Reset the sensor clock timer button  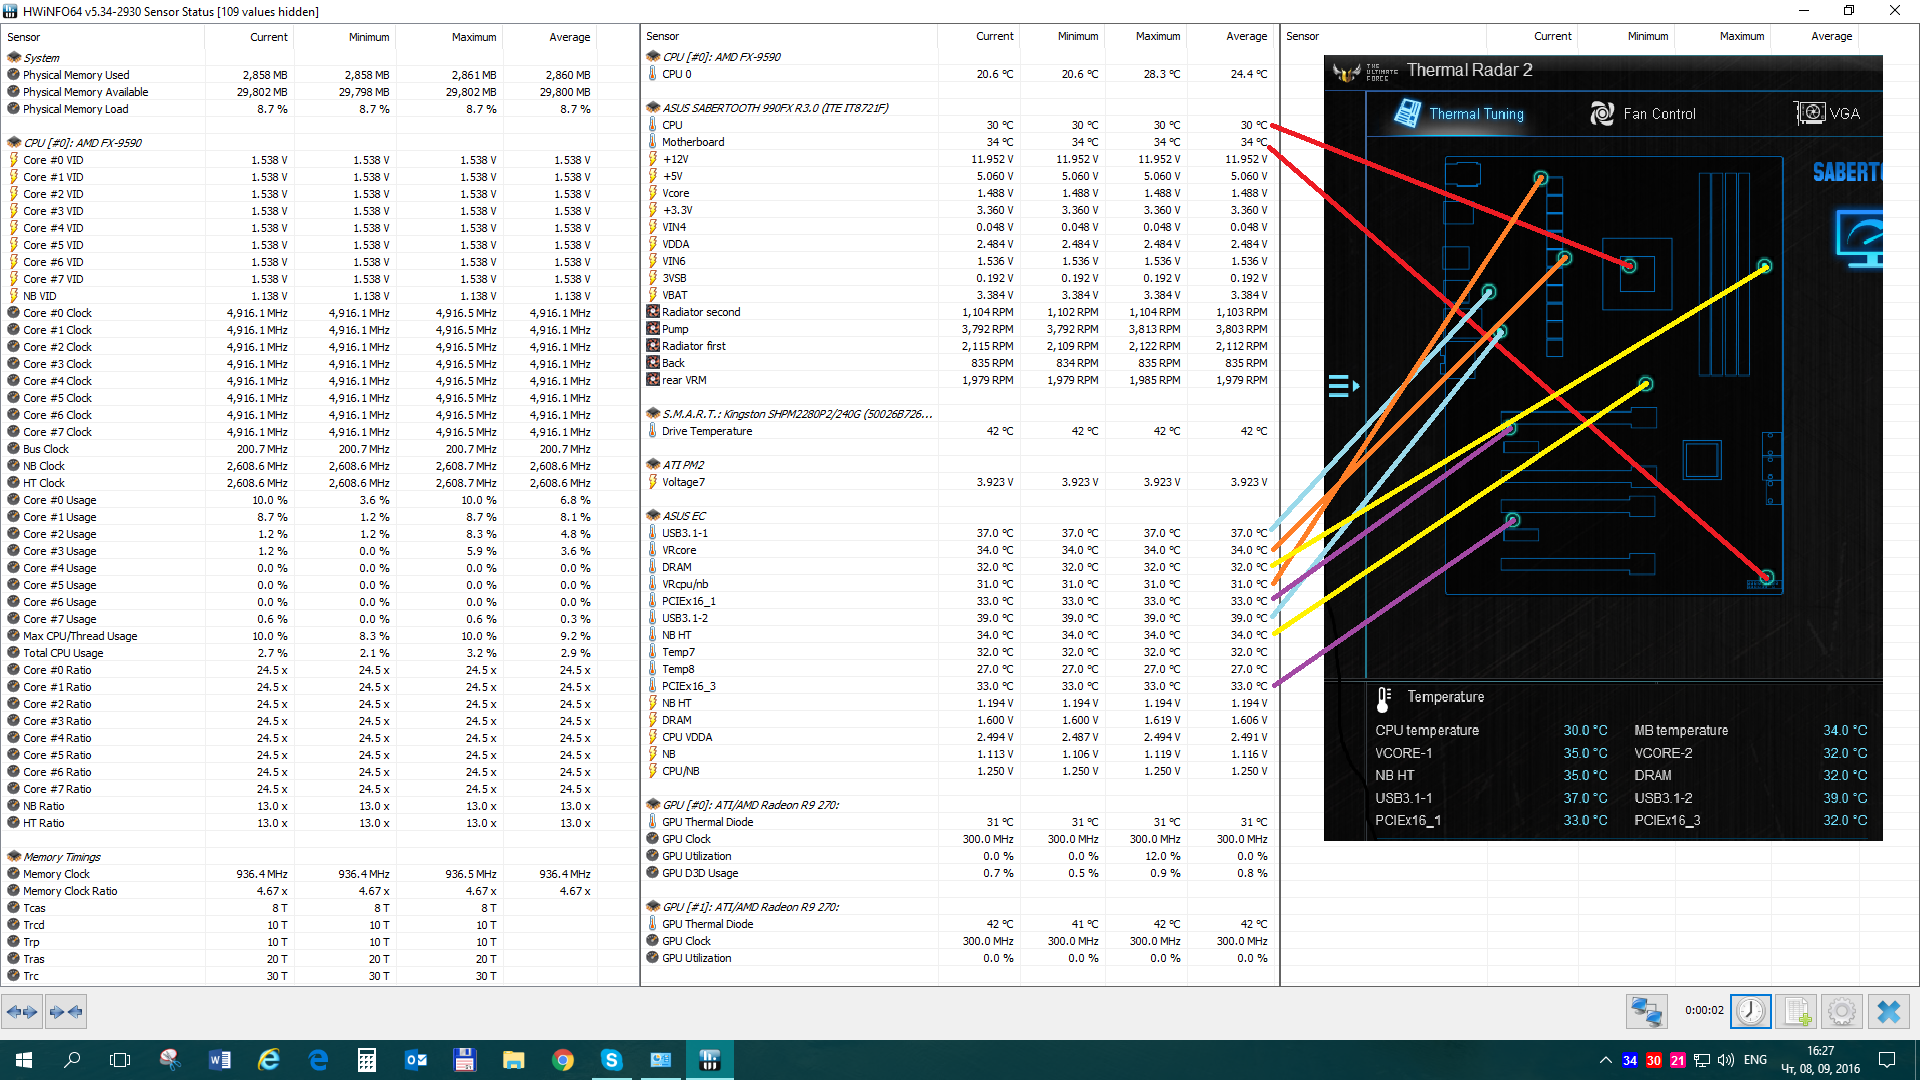click(1750, 1012)
